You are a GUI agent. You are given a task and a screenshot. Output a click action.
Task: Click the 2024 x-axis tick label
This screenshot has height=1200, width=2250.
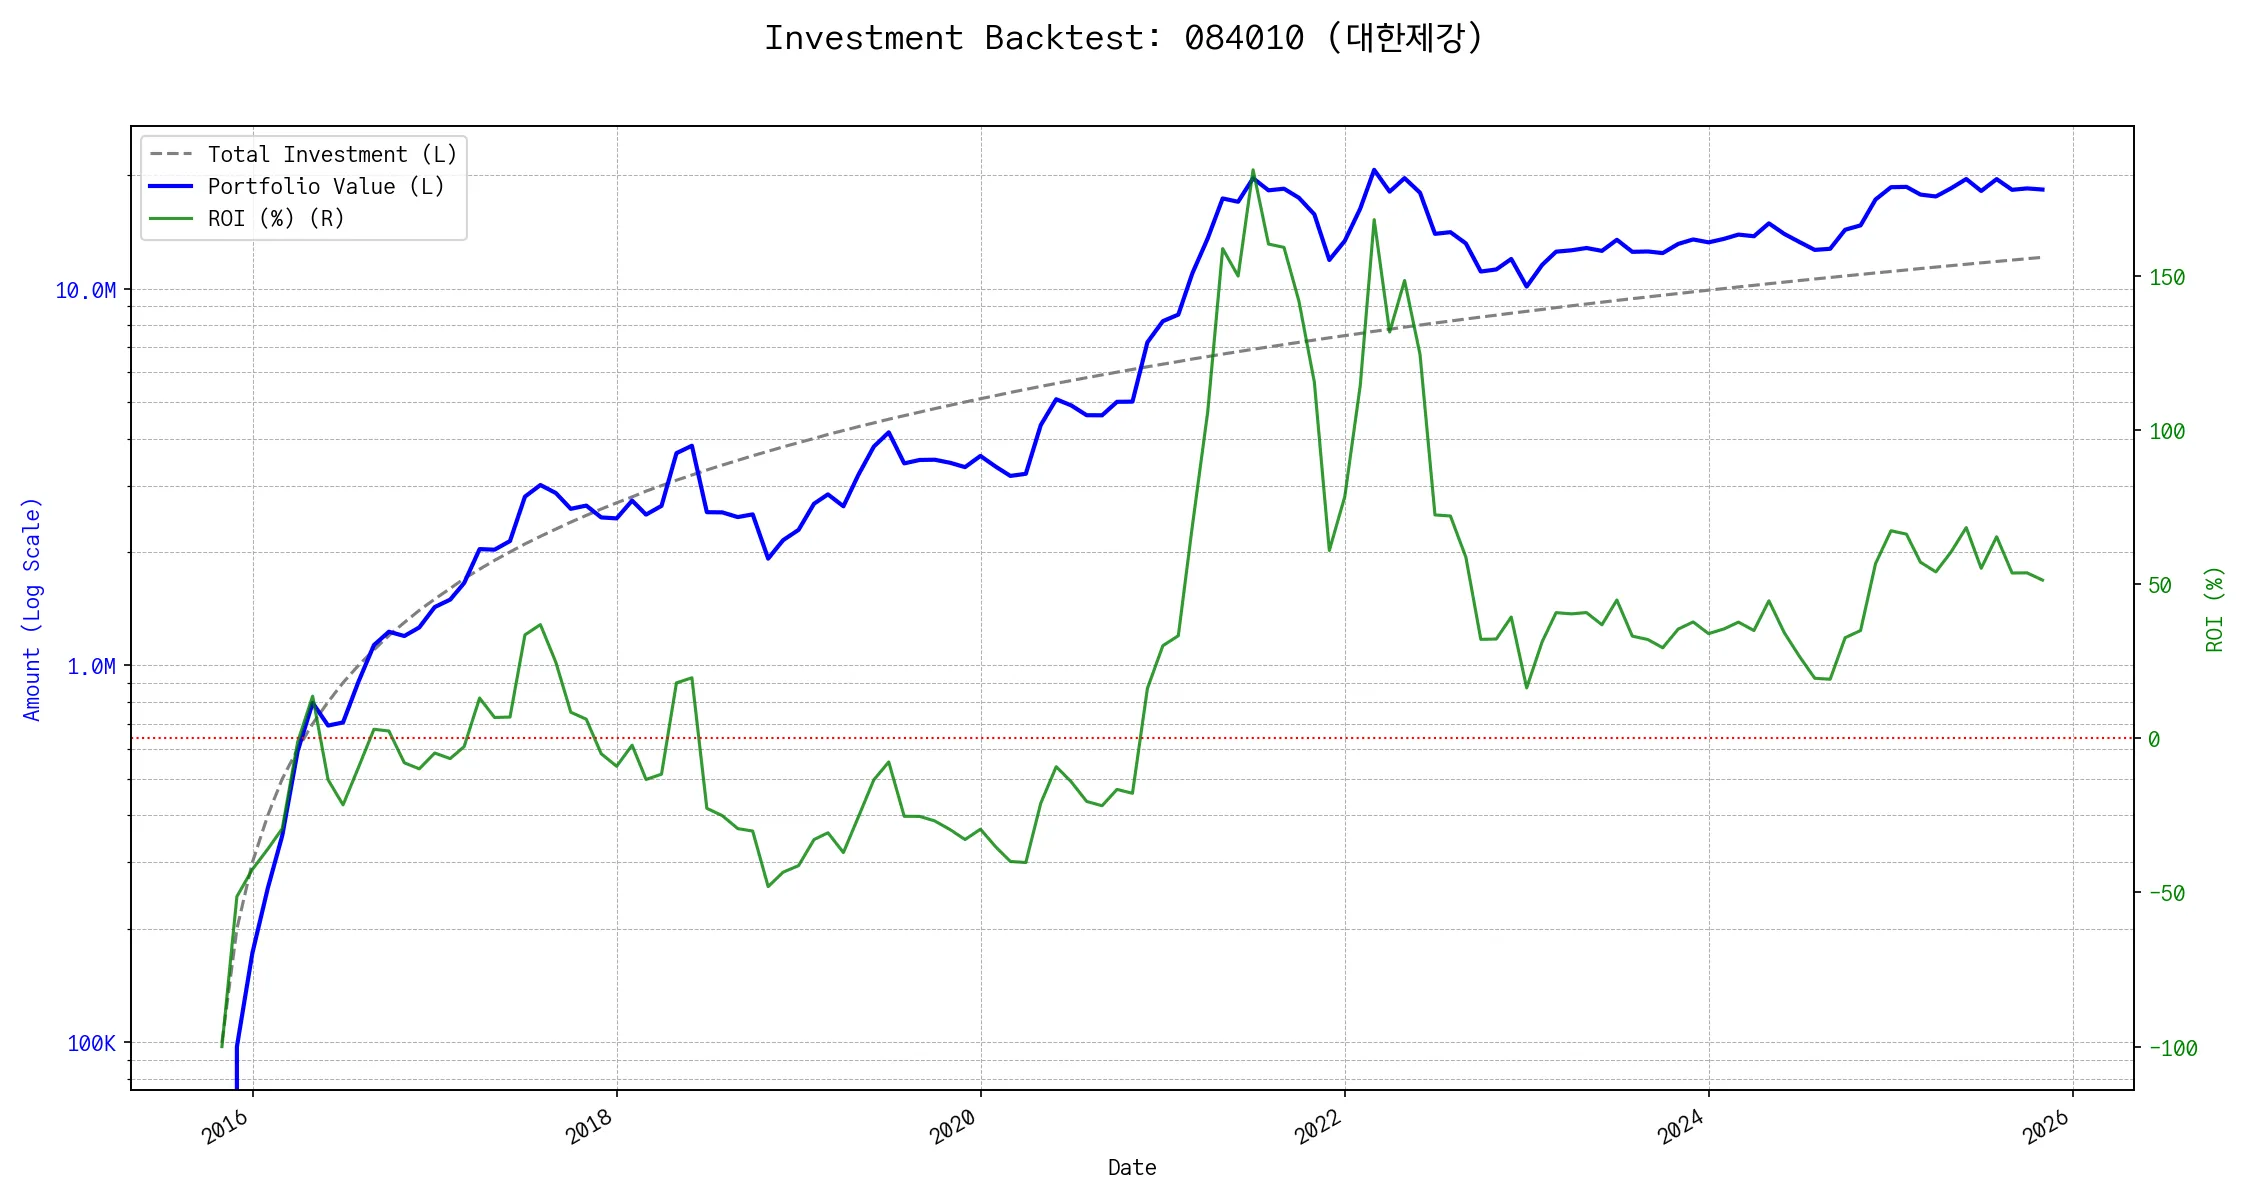(x=1681, y=1127)
